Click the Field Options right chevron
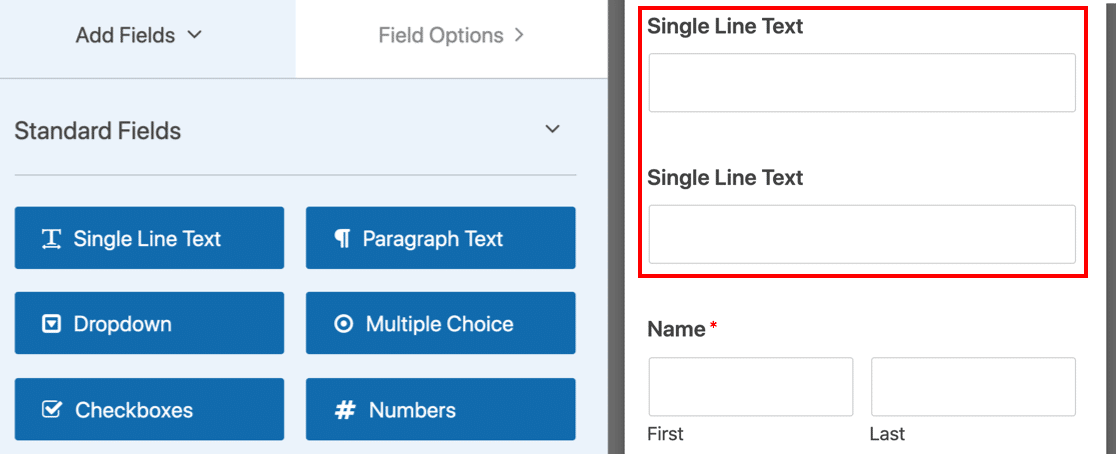Image resolution: width=1116 pixels, height=454 pixels. coord(518,36)
